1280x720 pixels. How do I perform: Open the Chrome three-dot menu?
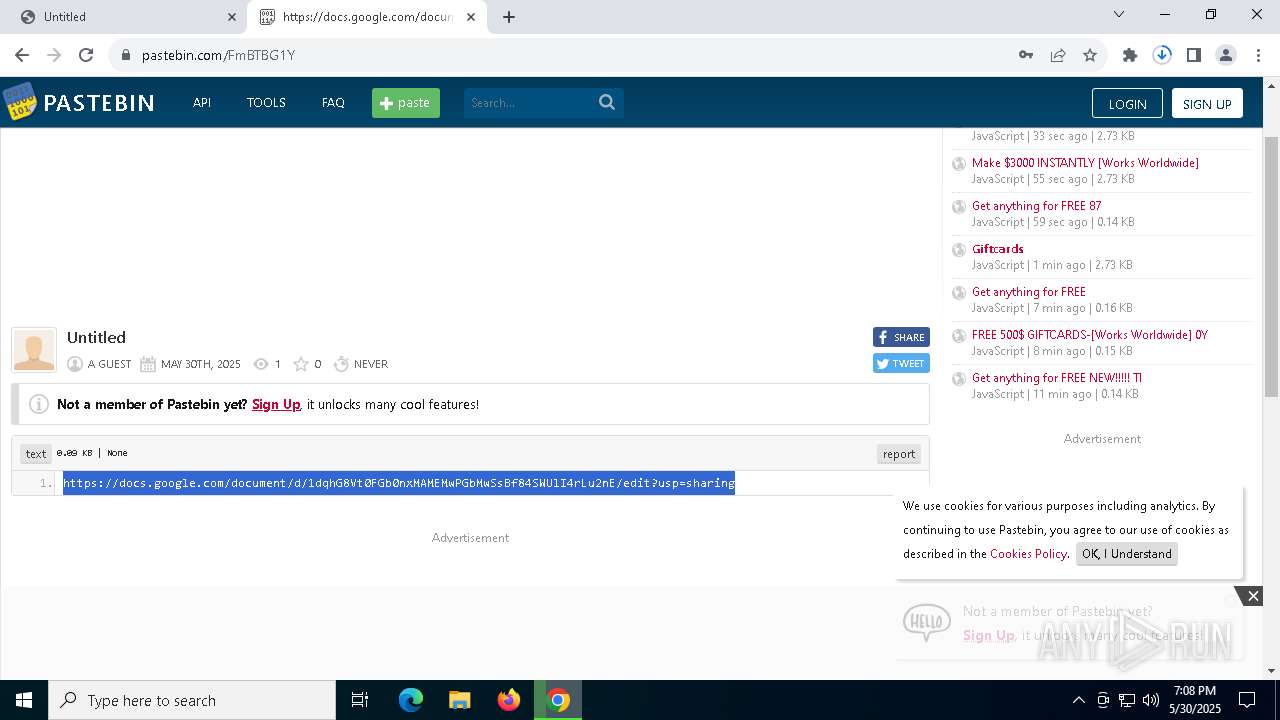click(1258, 55)
